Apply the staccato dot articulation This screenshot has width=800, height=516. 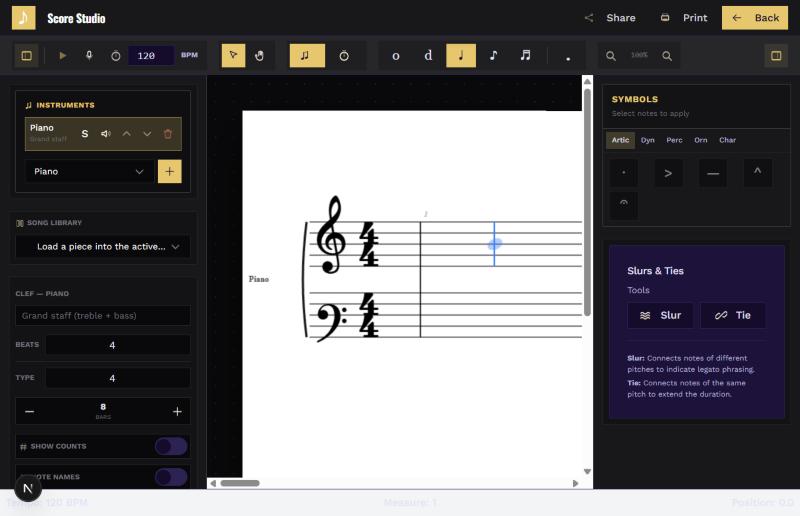point(623,173)
